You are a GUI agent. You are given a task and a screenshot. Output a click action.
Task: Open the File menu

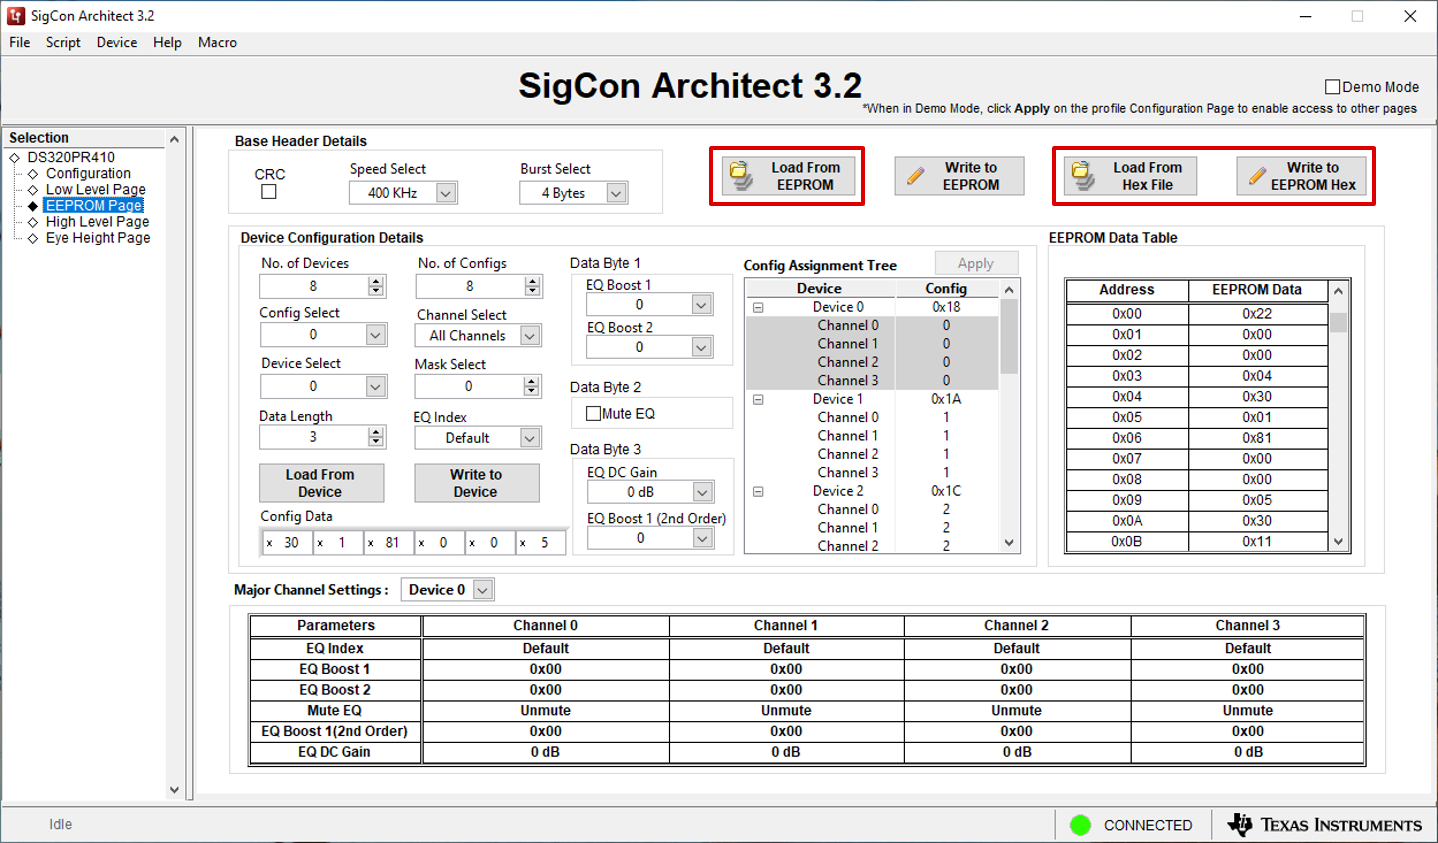pyautogui.click(x=20, y=42)
